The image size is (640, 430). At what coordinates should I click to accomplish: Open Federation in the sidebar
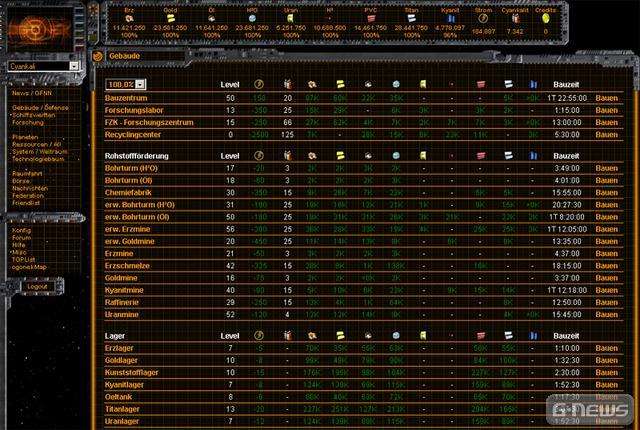(28, 195)
